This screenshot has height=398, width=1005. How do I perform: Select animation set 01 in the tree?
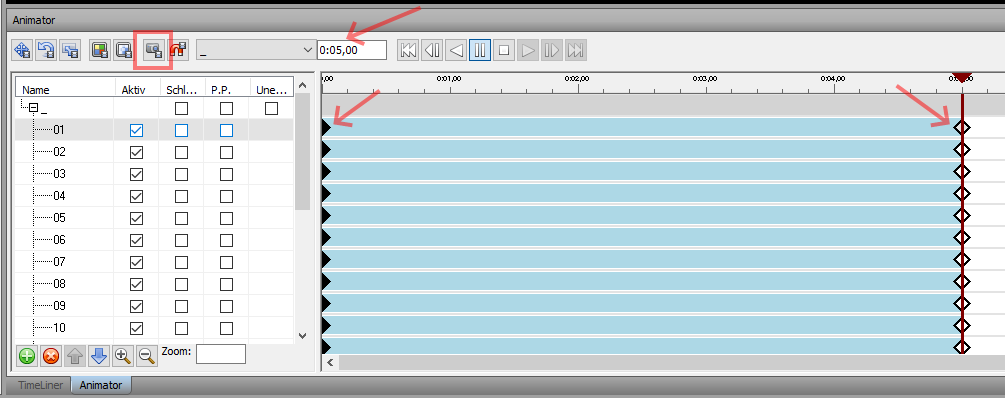[x=60, y=131]
